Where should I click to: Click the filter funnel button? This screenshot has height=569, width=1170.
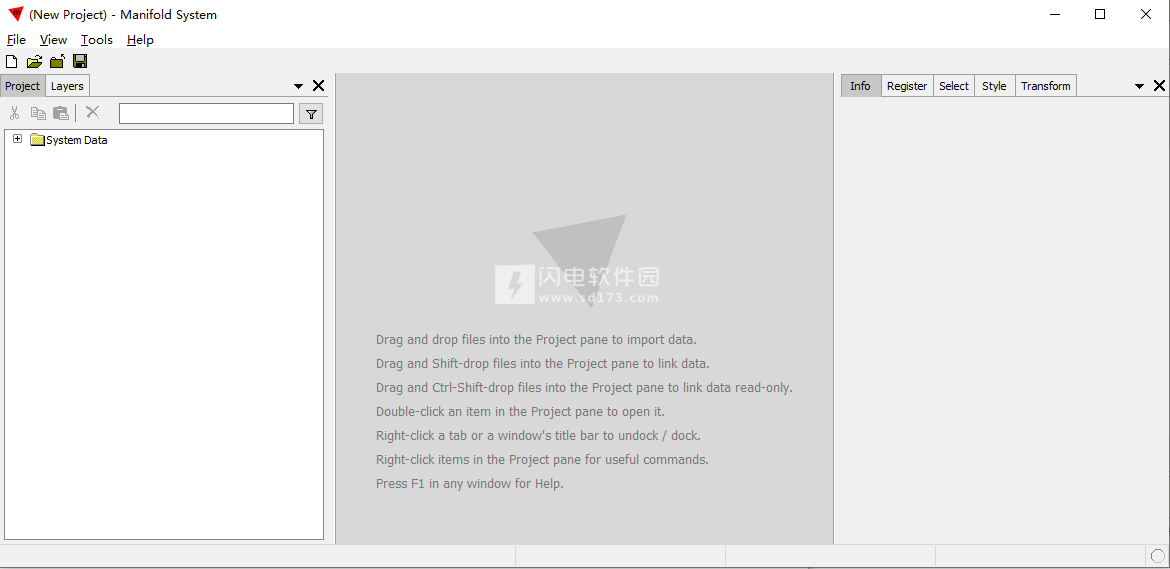(x=311, y=113)
